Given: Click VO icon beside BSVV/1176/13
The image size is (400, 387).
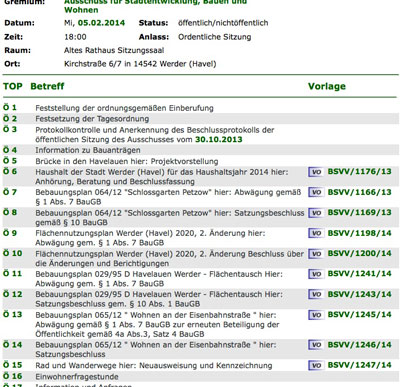Looking at the screenshot, I should coord(316,172).
